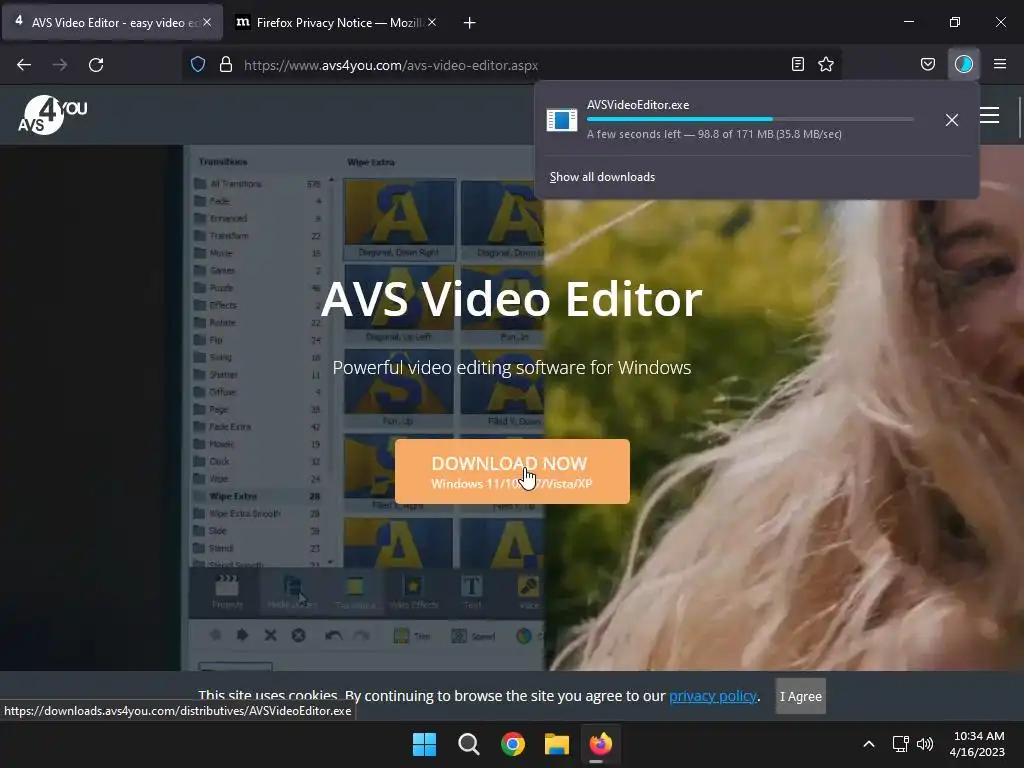This screenshot has width=1024, height=768.
Task: Click the forward navigation arrow
Action: pos(60,65)
